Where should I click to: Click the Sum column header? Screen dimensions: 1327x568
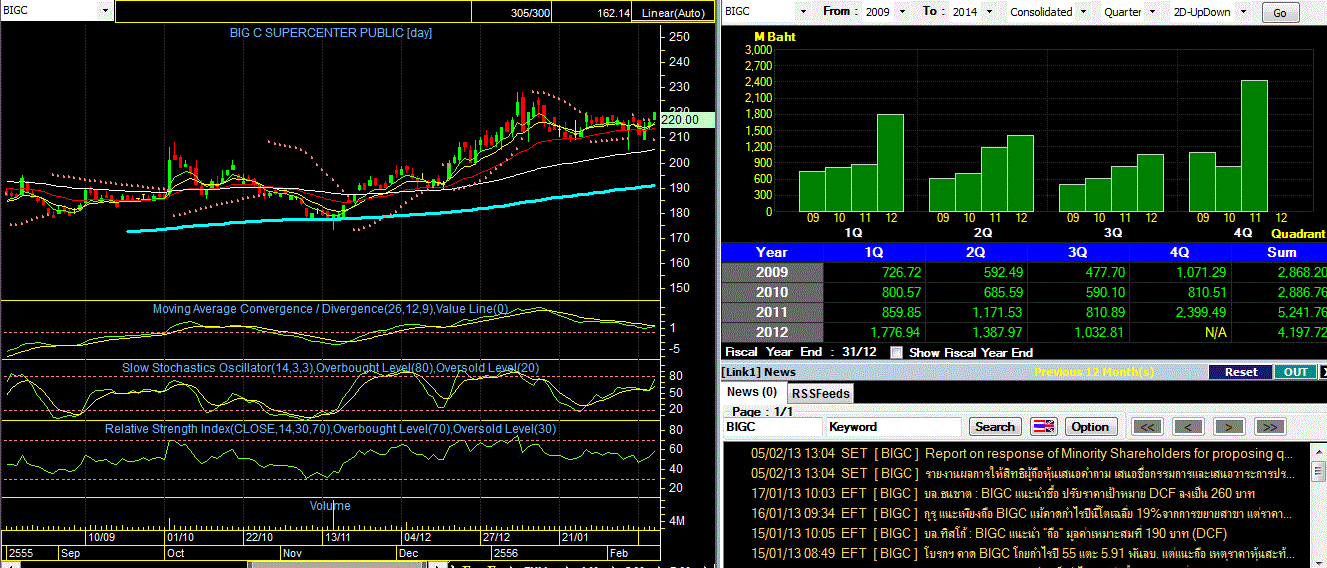pos(1280,252)
